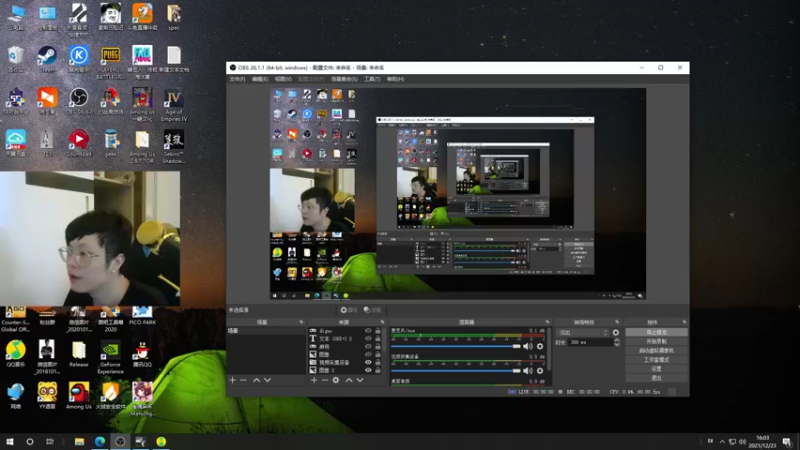Open the Kugou music K icon
The height and width of the screenshot is (450, 800).
pos(79,60)
